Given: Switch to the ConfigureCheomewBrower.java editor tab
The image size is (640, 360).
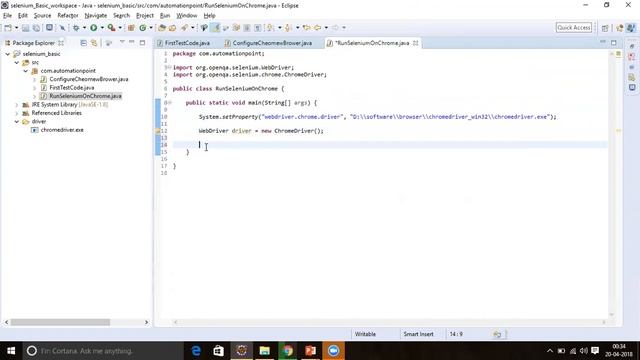Looking at the screenshot, I should click(x=272, y=43).
